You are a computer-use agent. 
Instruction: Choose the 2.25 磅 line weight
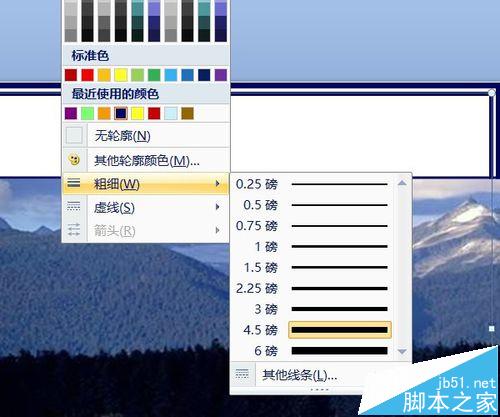click(x=313, y=288)
